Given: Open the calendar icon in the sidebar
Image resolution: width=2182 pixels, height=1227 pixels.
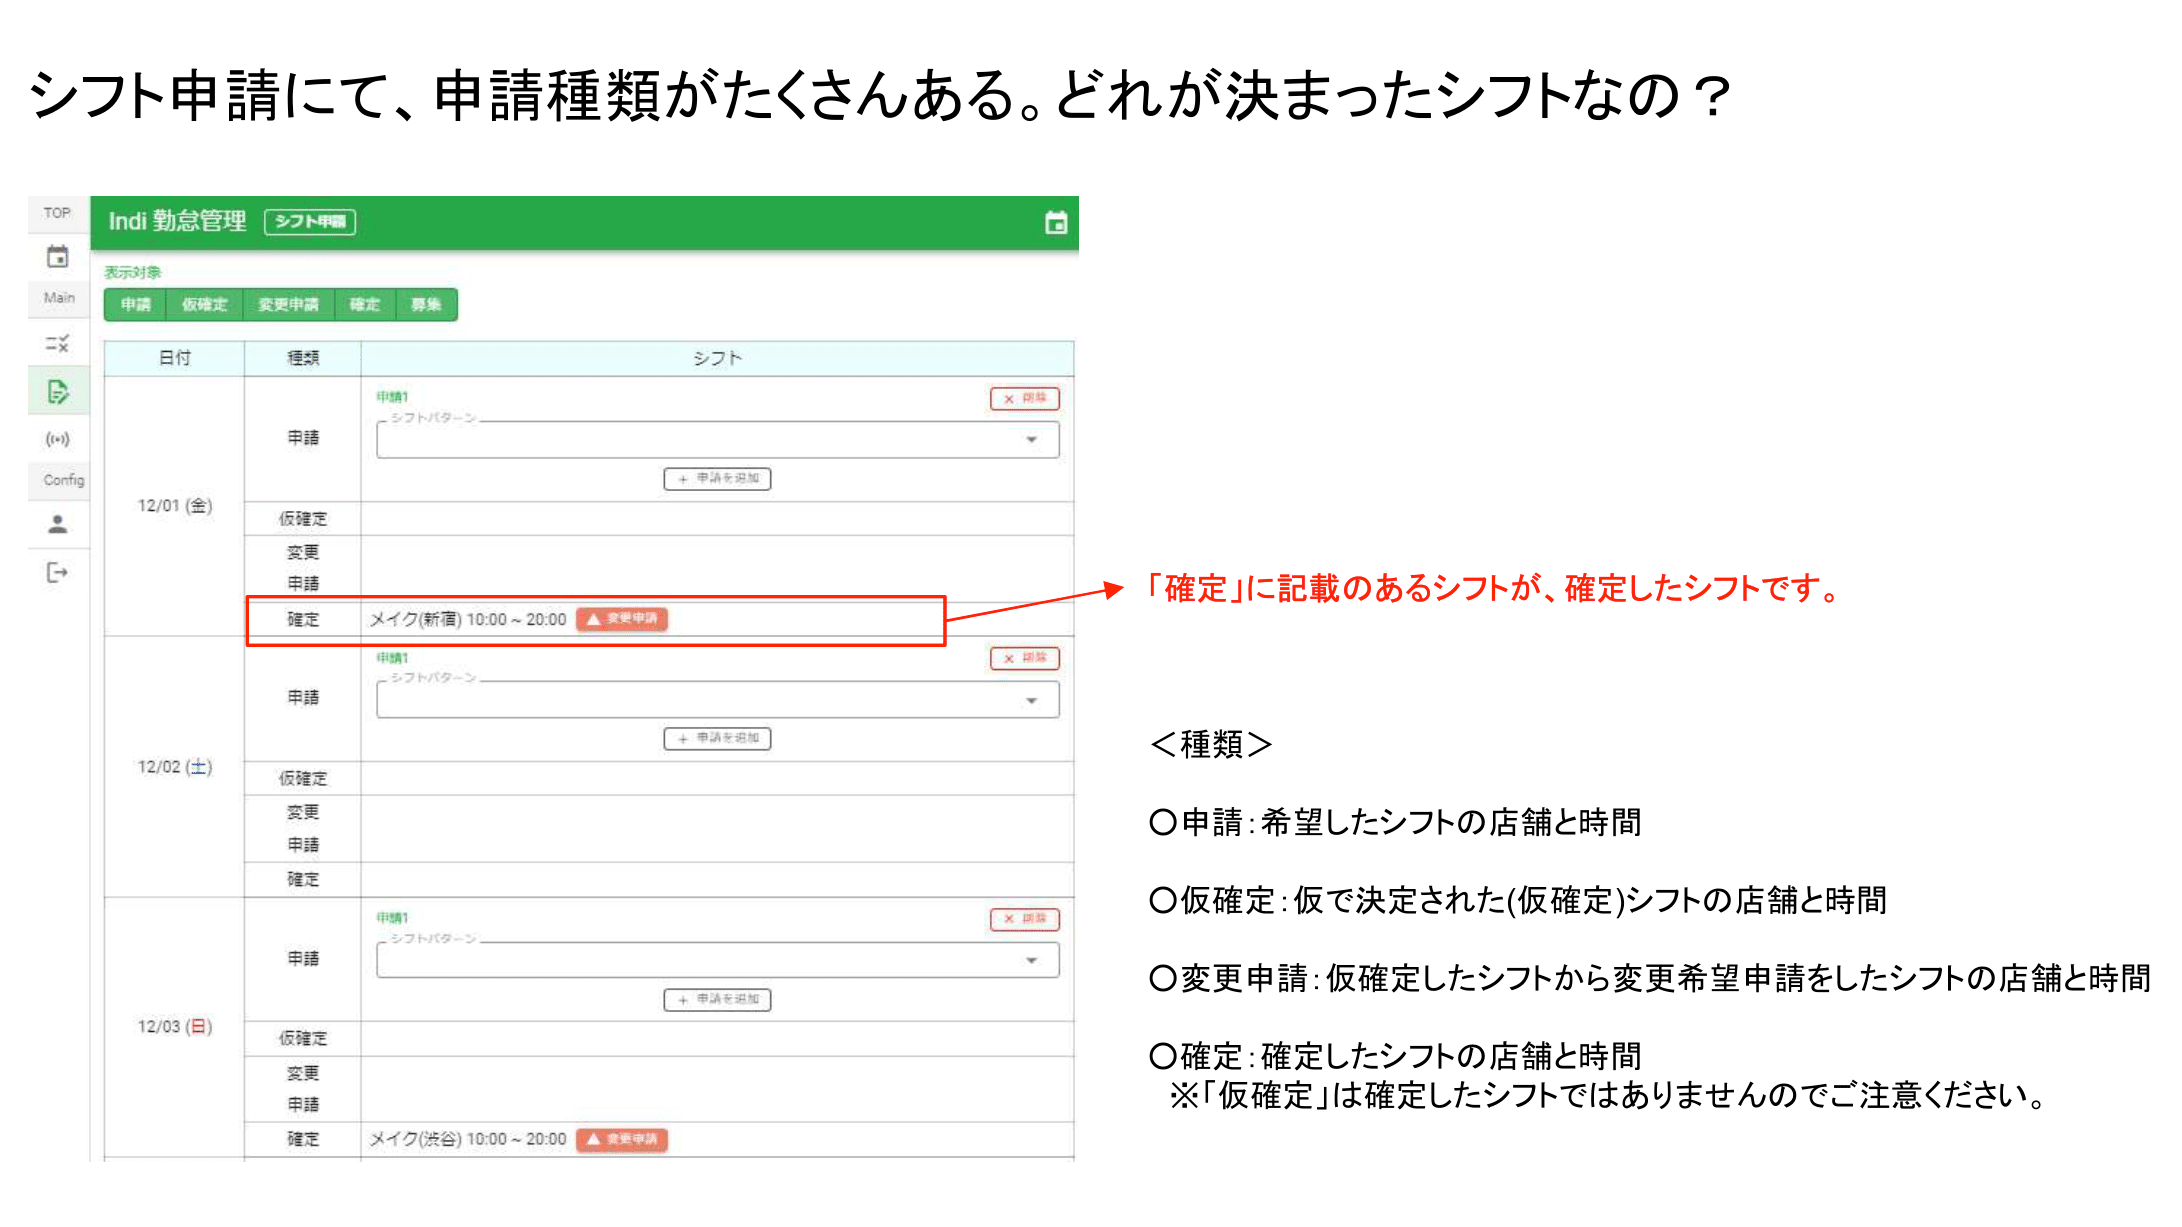Looking at the screenshot, I should tap(58, 257).
